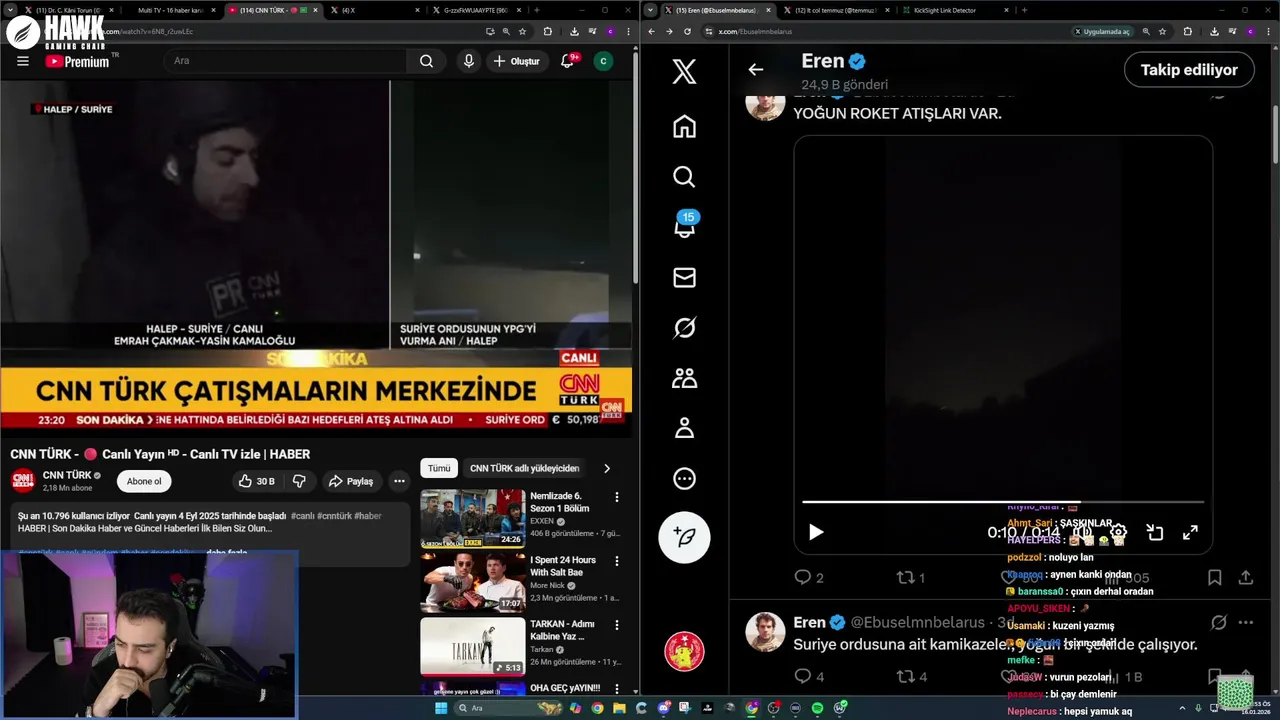Image resolution: width=1280 pixels, height=720 pixels.
Task: Open left browser tab search dropdown
Action: pos(10,10)
